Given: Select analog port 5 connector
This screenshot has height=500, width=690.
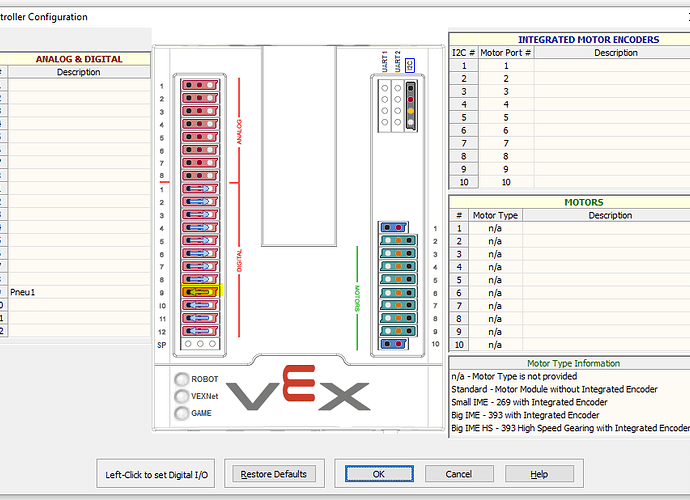Looking at the screenshot, I should pos(200,137).
